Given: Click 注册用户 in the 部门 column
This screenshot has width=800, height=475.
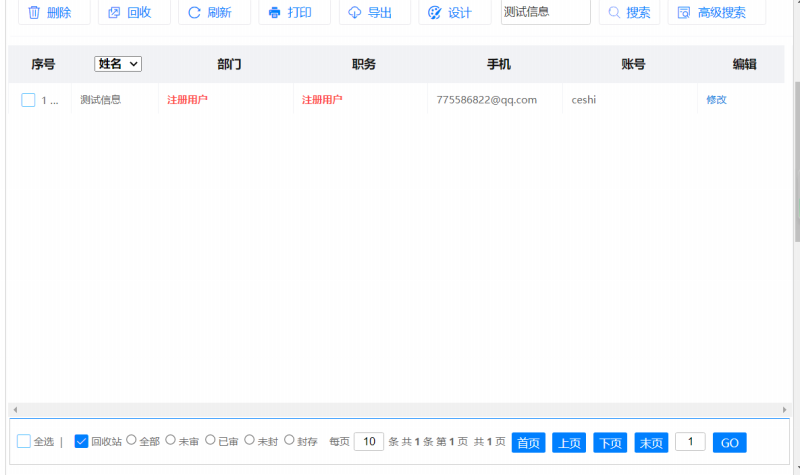Looking at the screenshot, I should tap(187, 100).
